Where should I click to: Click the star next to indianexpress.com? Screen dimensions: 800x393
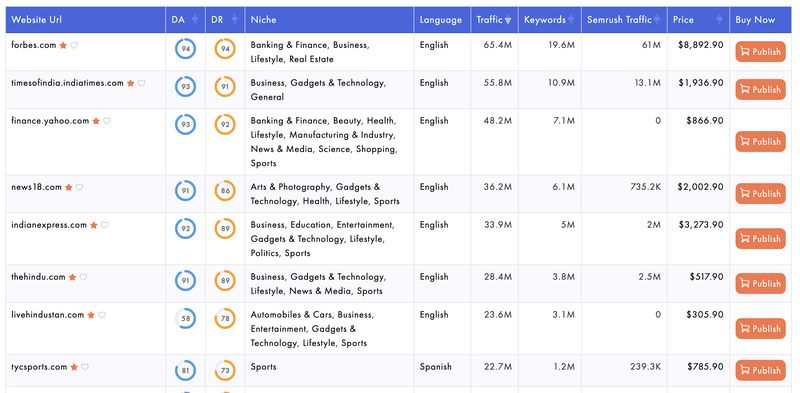click(x=94, y=225)
